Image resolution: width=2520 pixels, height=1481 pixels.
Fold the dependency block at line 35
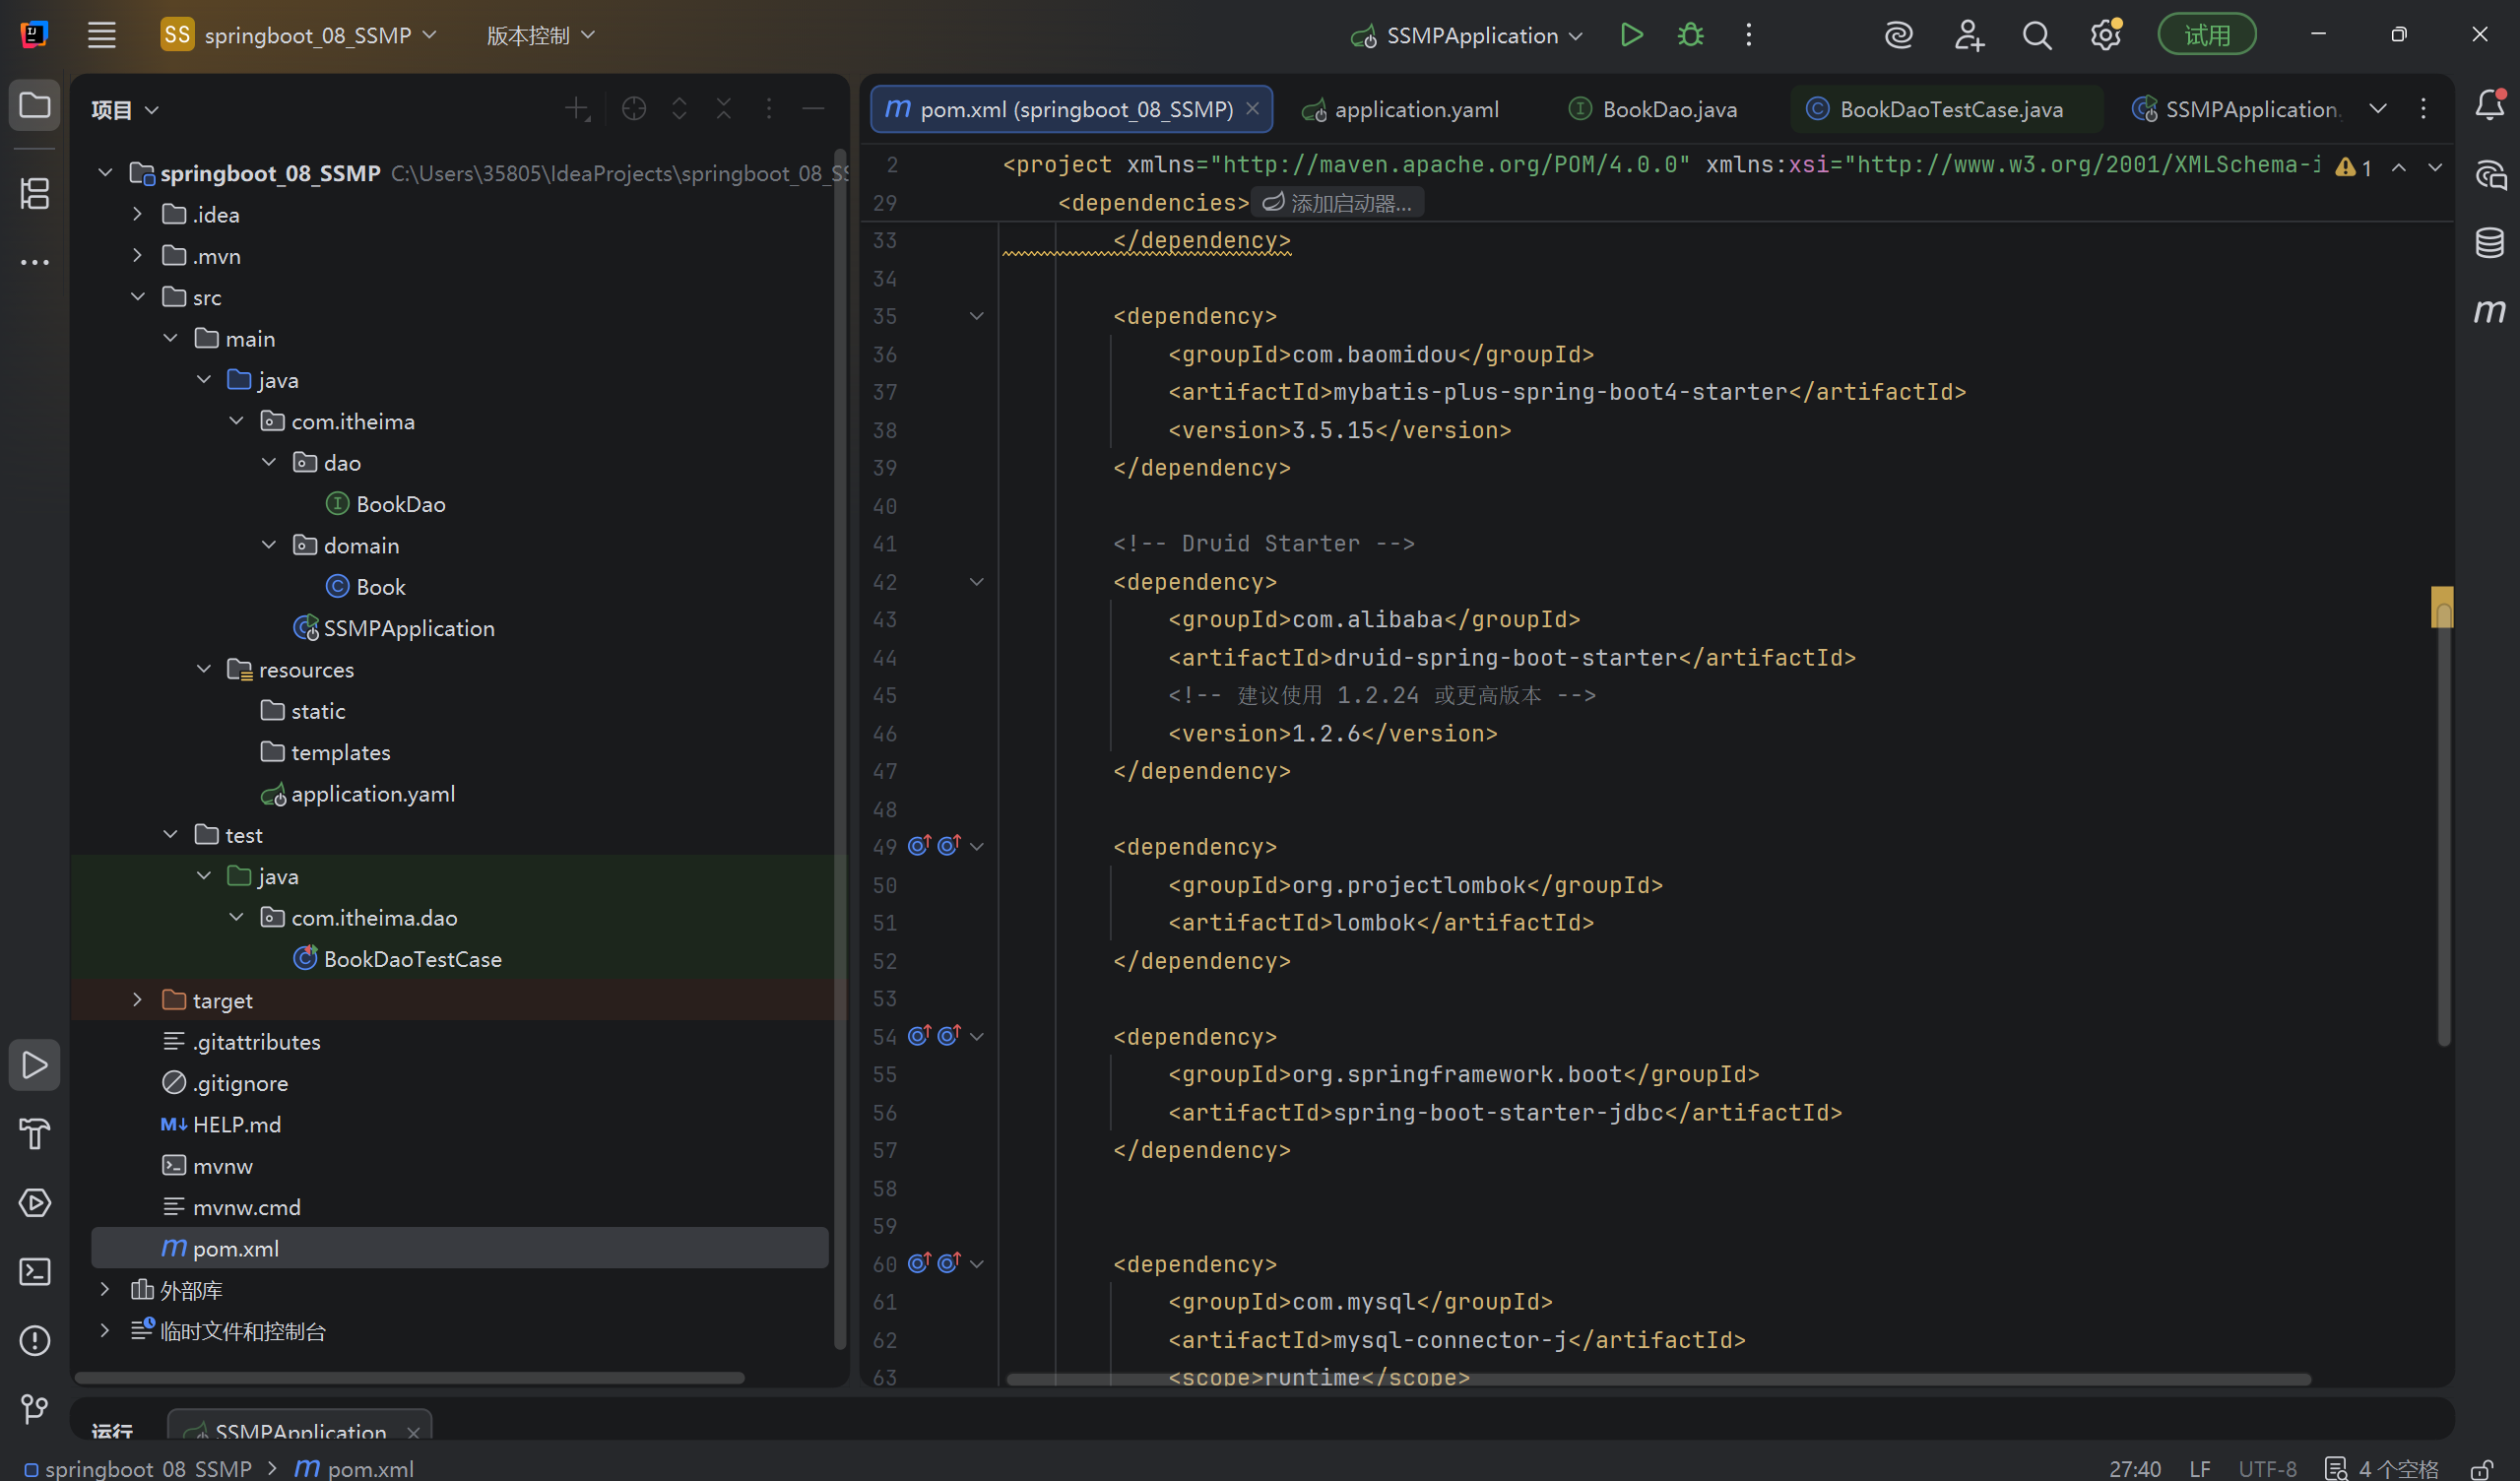pos(977,316)
